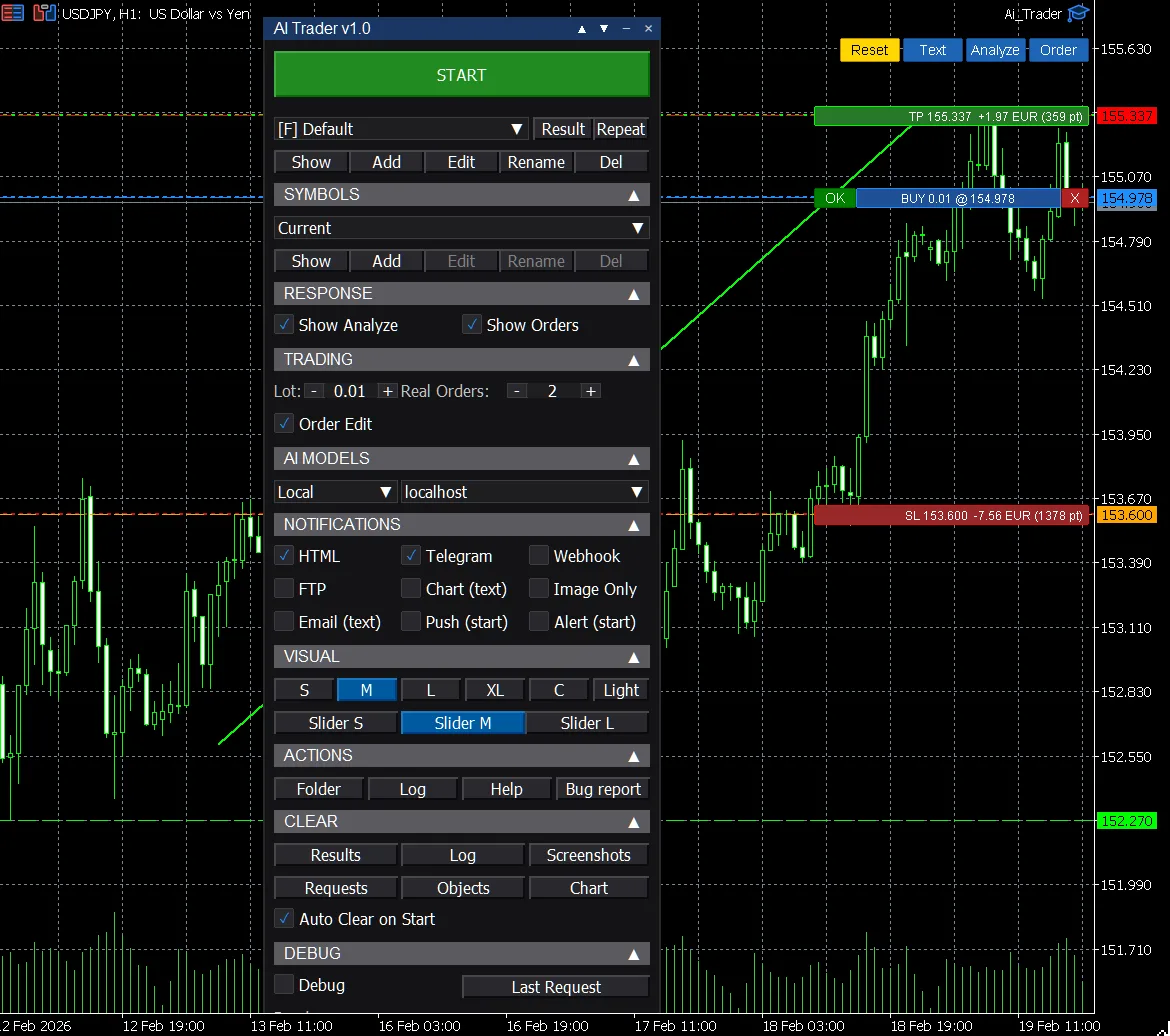
Task: Toggle the Show Orders checkbox
Action: tap(472, 325)
